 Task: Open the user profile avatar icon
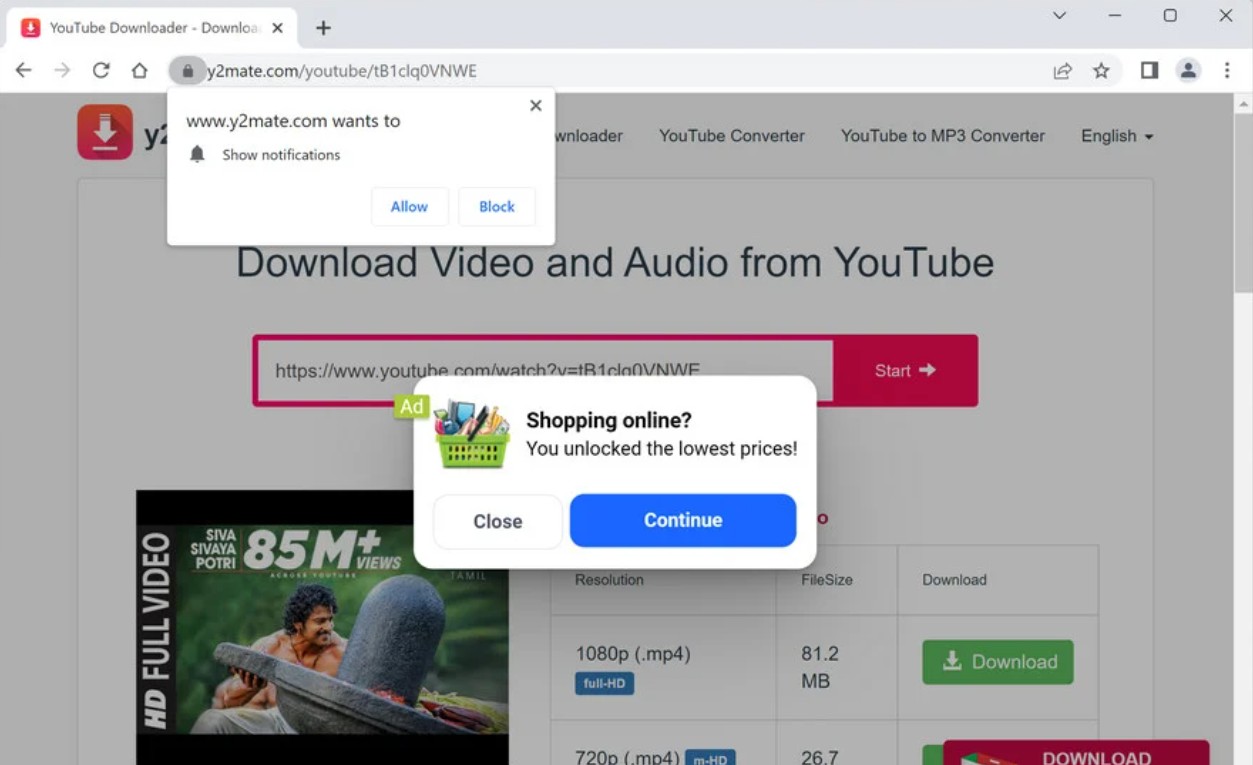pyautogui.click(x=1188, y=70)
